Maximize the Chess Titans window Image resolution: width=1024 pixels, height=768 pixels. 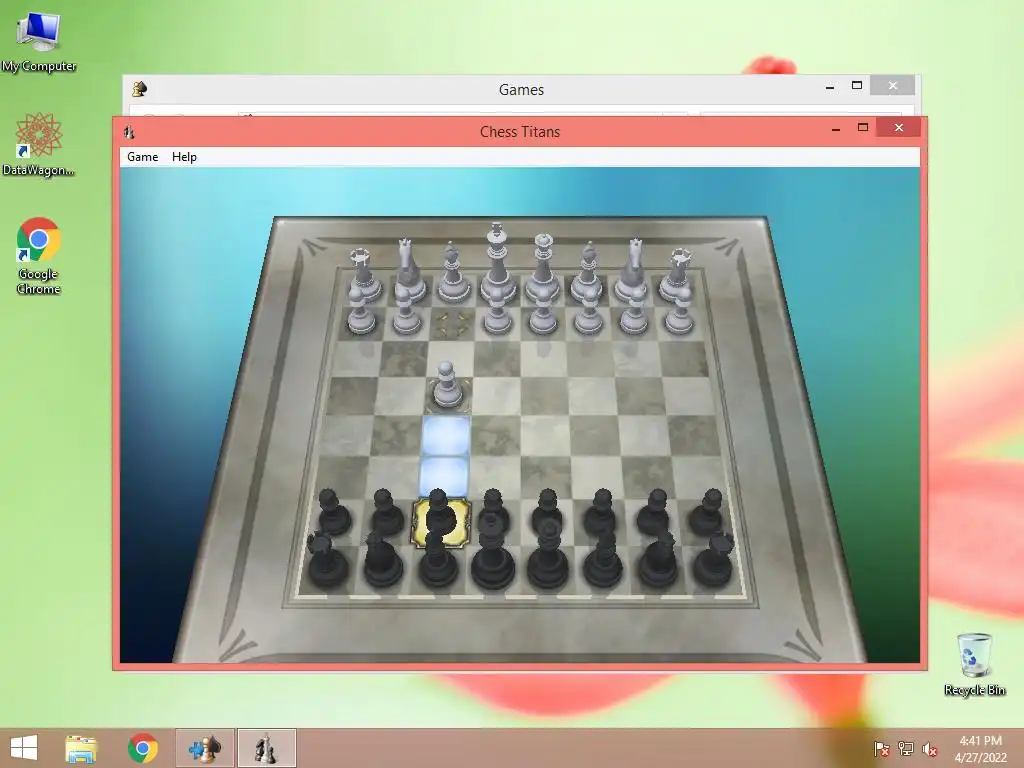863,127
